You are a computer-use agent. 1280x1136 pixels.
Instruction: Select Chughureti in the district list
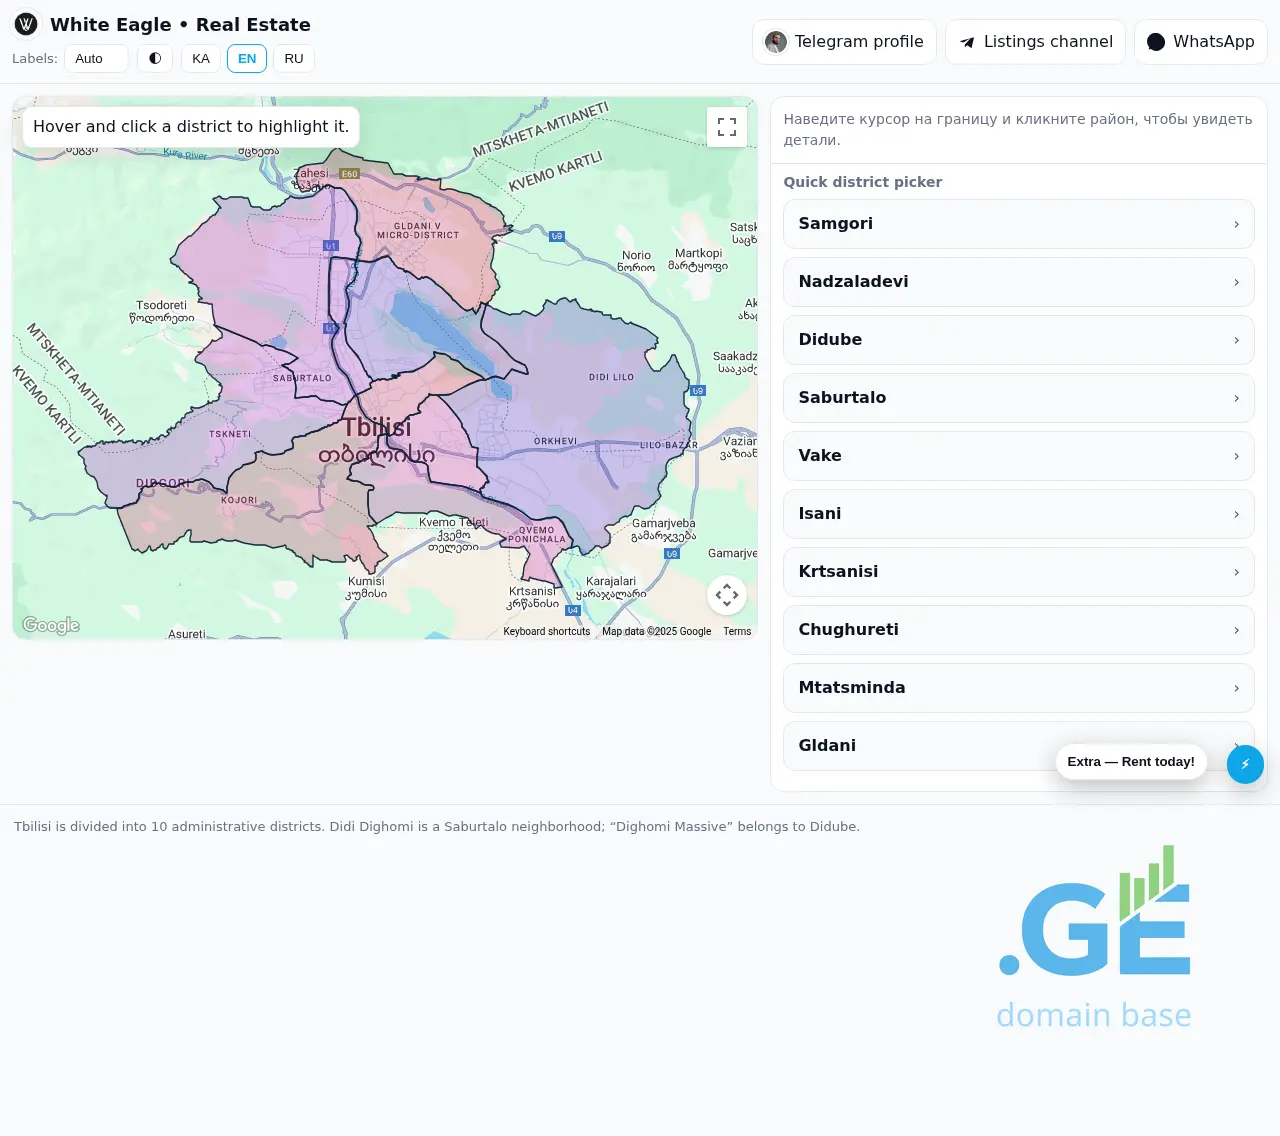1018,630
